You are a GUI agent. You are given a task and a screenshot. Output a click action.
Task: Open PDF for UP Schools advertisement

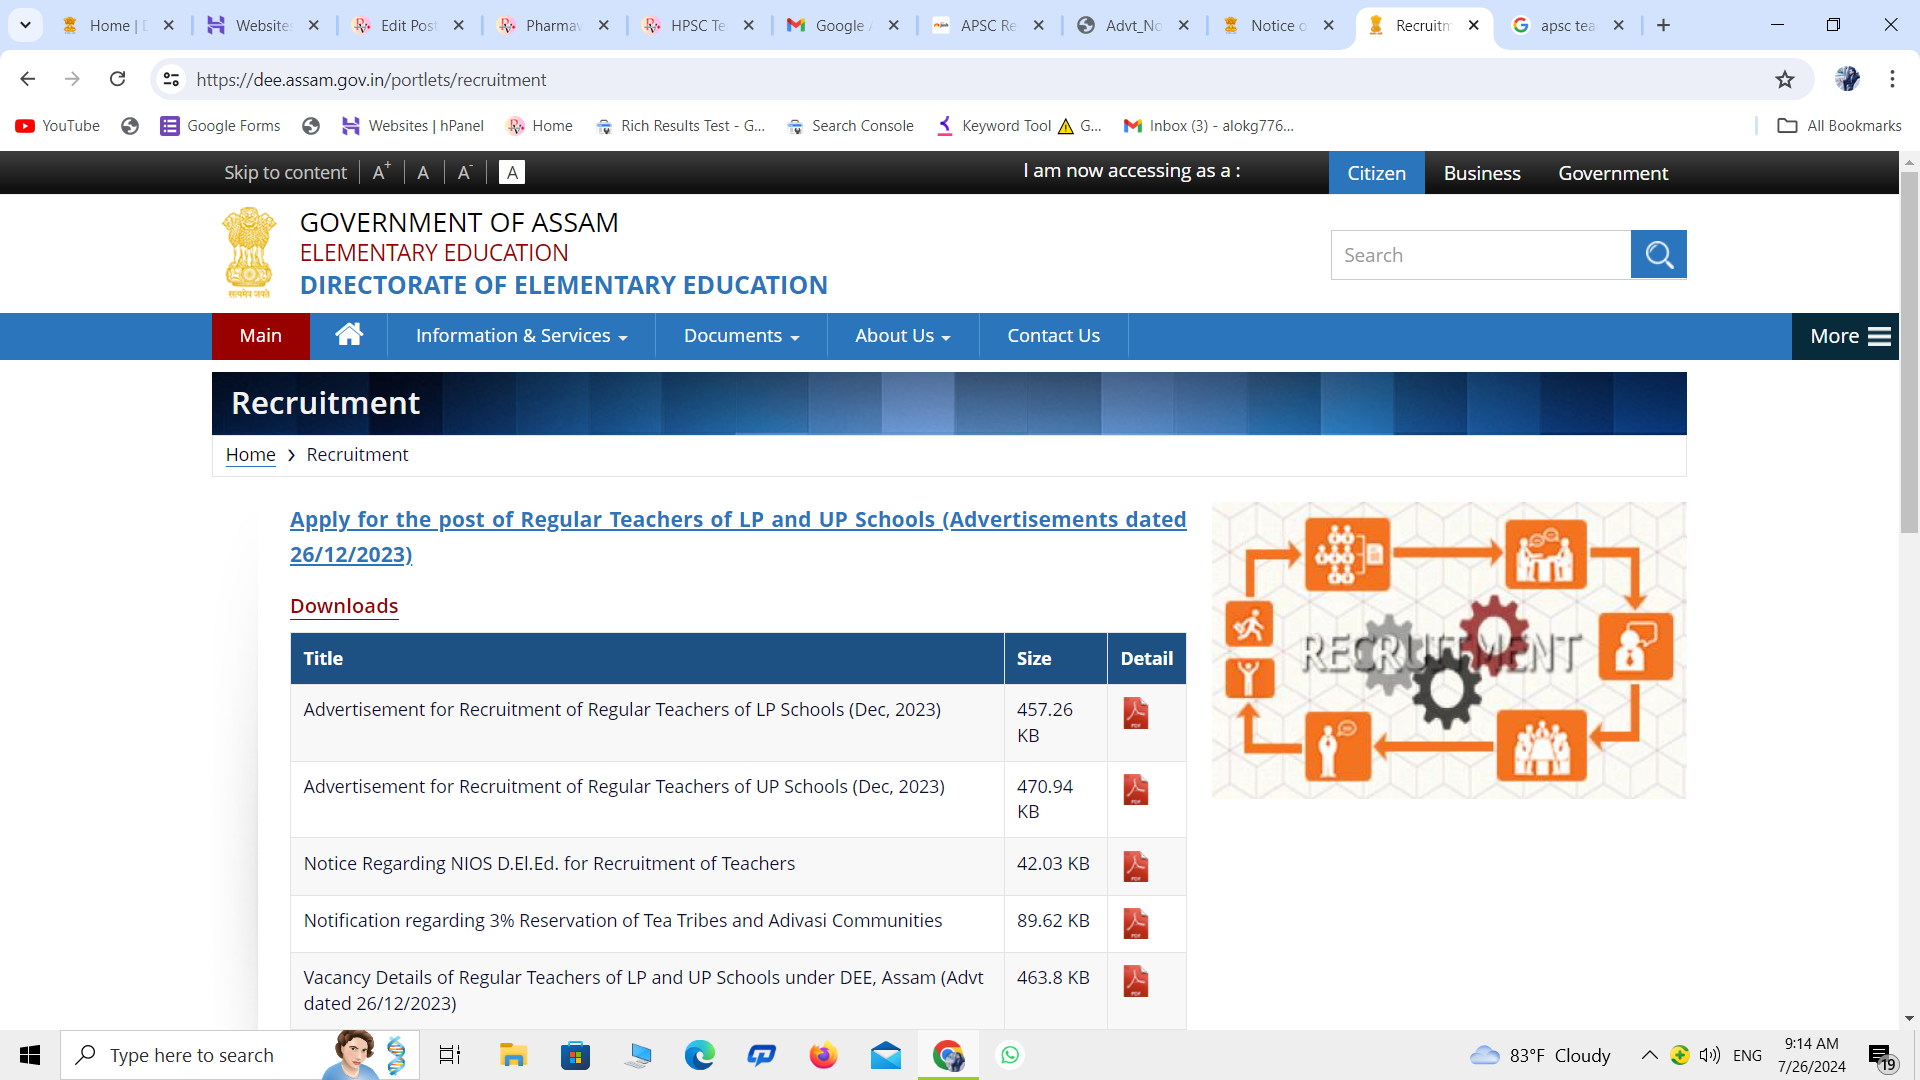1136,790
